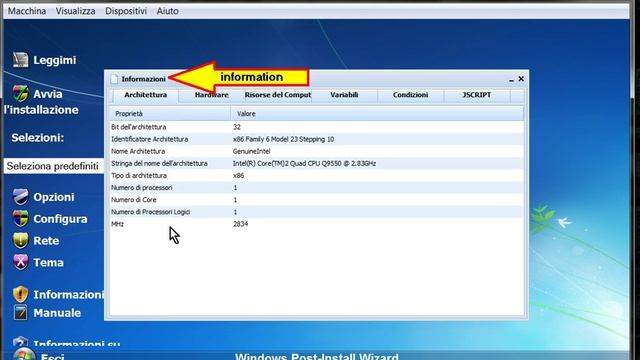Select the Identificatore Architettura row
This screenshot has height=360, width=640.
pyautogui.click(x=316, y=139)
